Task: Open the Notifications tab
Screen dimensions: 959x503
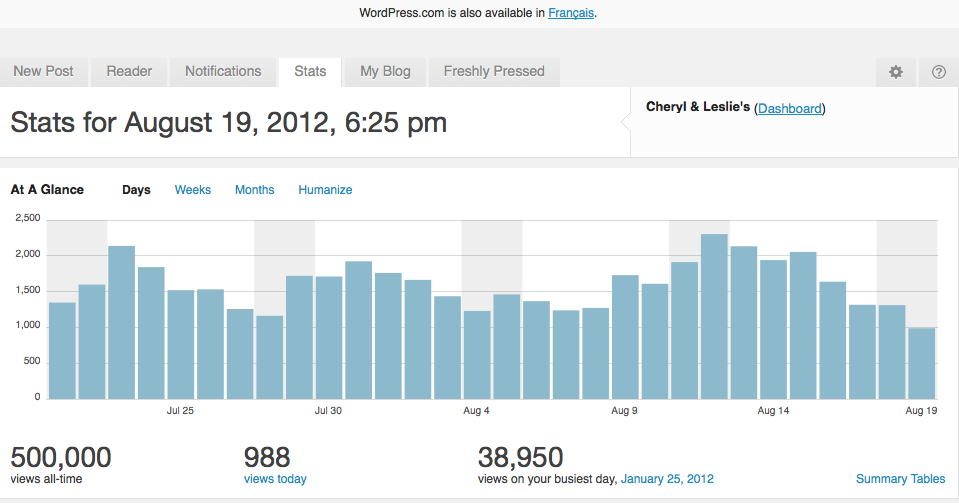Action: point(223,71)
